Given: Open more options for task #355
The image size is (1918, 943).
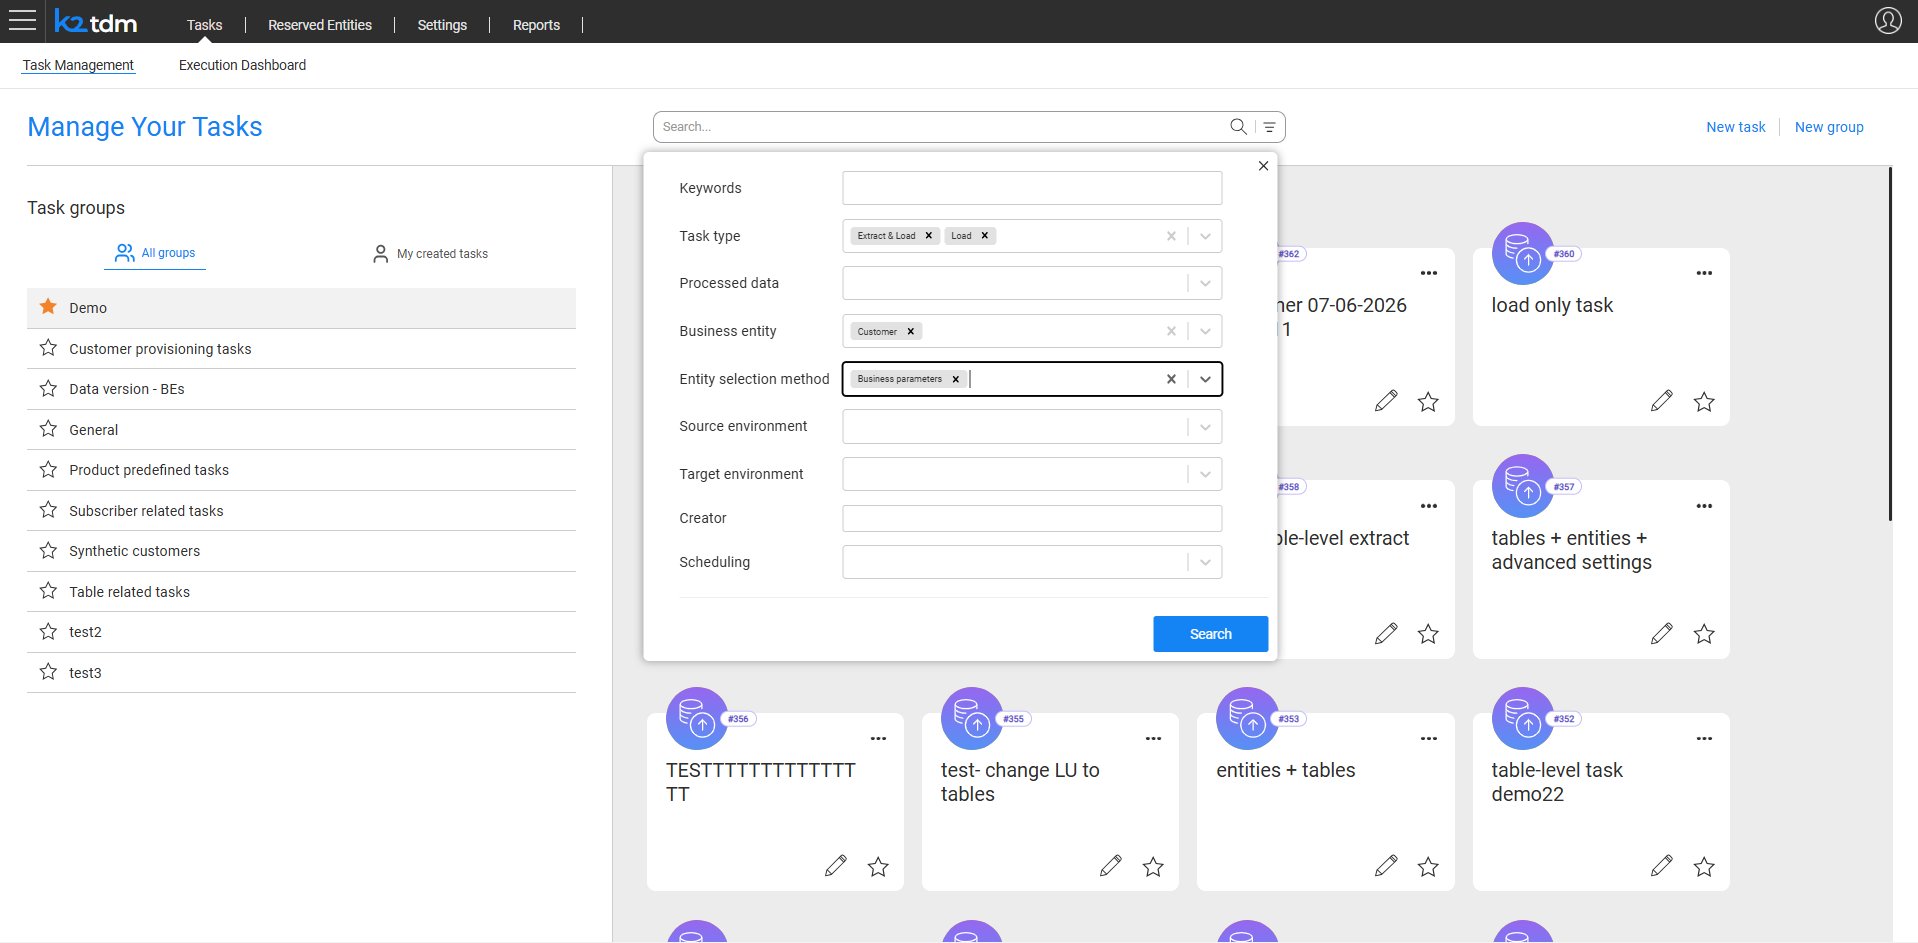Looking at the screenshot, I should [1153, 739].
